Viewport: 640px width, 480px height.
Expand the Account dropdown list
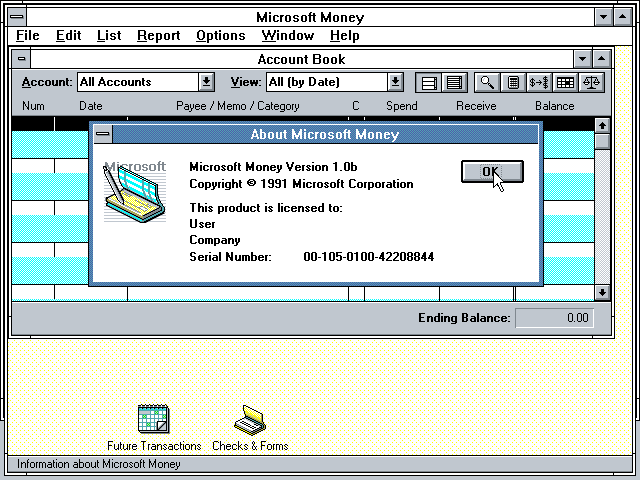pos(206,82)
